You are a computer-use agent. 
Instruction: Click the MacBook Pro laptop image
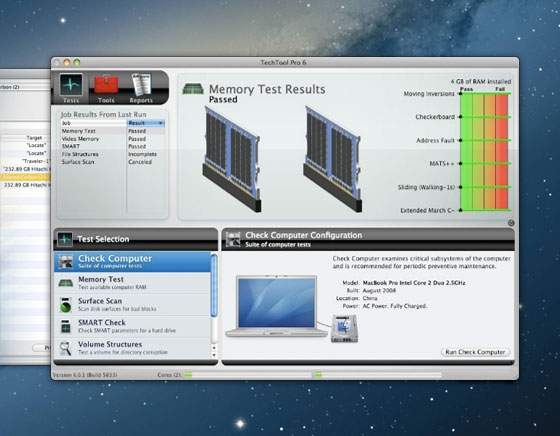(276, 306)
